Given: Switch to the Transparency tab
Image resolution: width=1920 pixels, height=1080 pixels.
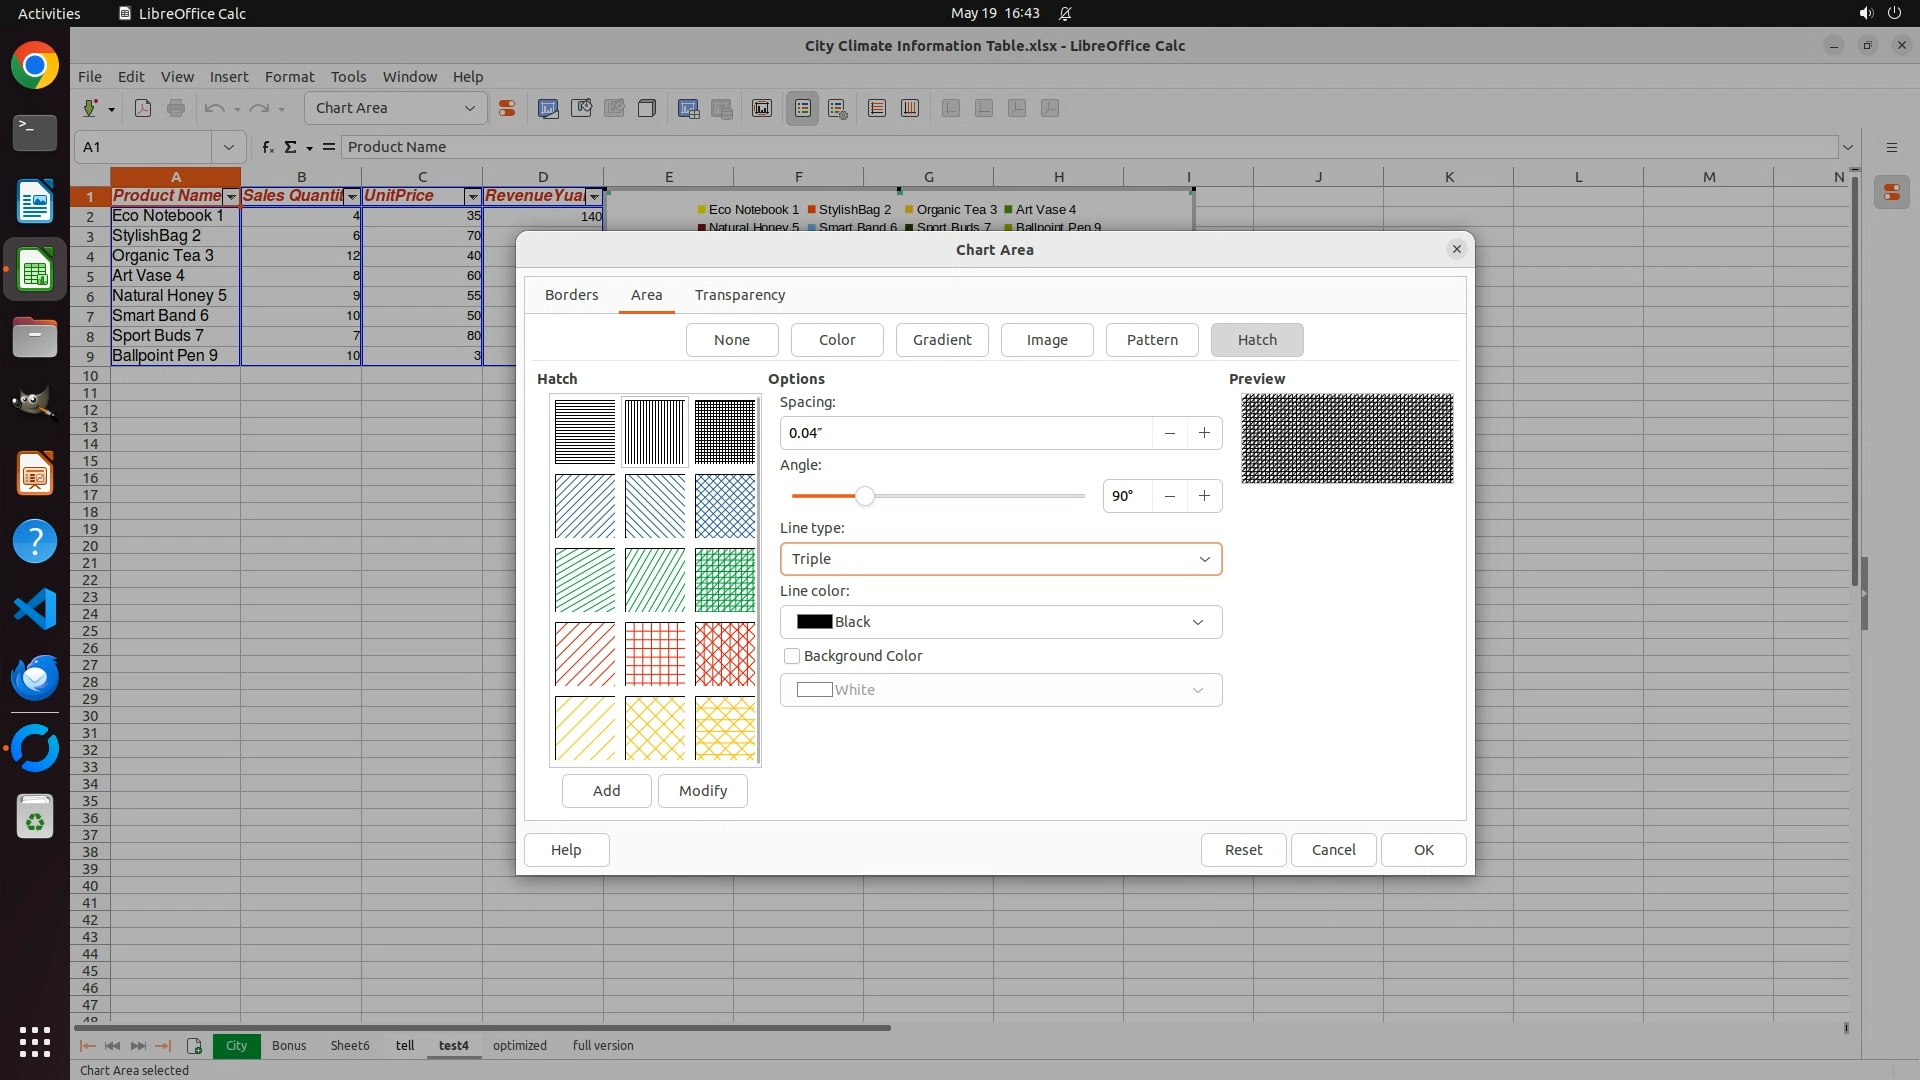Looking at the screenshot, I should (x=740, y=295).
